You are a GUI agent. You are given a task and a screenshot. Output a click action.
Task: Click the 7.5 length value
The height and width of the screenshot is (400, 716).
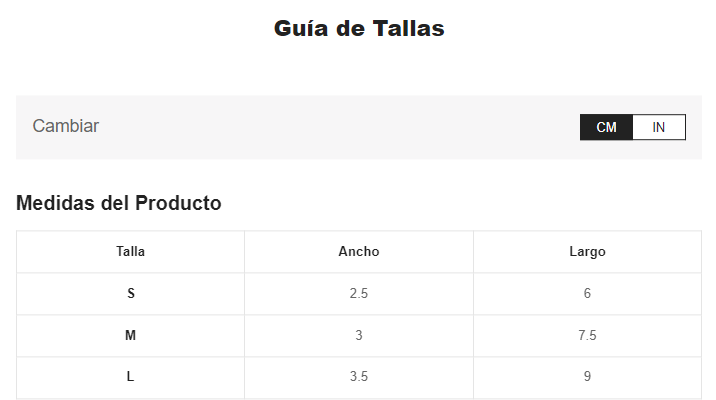587,336
